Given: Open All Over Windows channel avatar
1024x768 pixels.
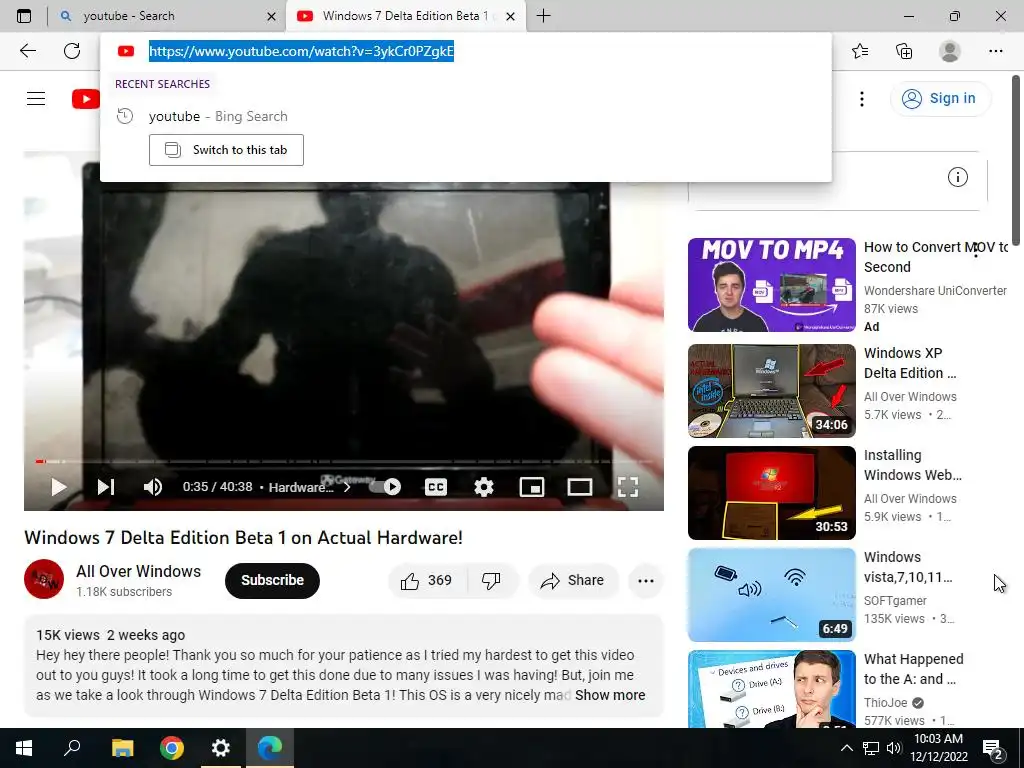Looking at the screenshot, I should click(x=44, y=579).
